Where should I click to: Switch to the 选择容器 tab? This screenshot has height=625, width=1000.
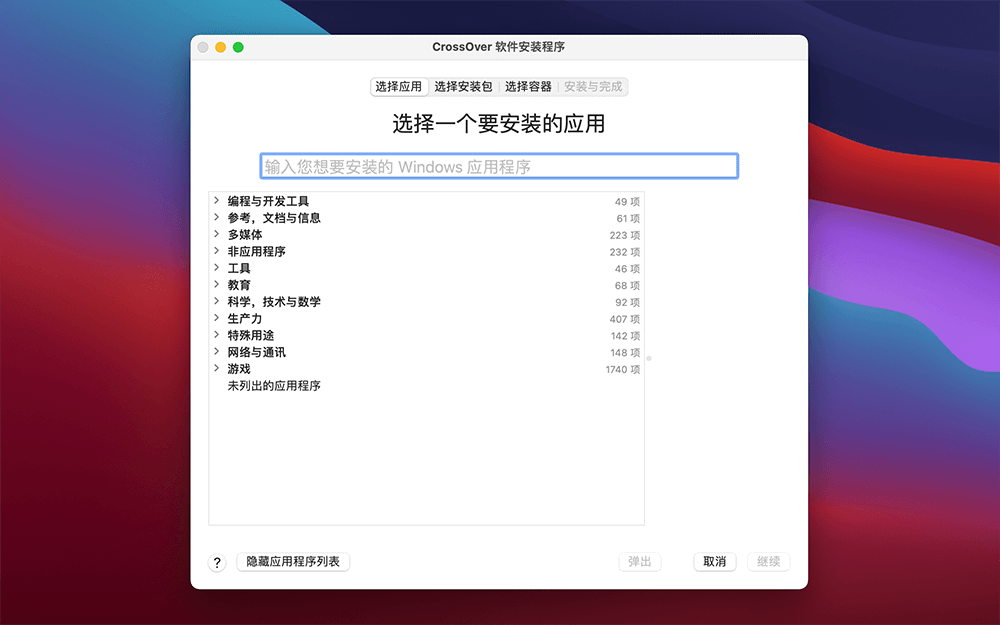(x=528, y=87)
